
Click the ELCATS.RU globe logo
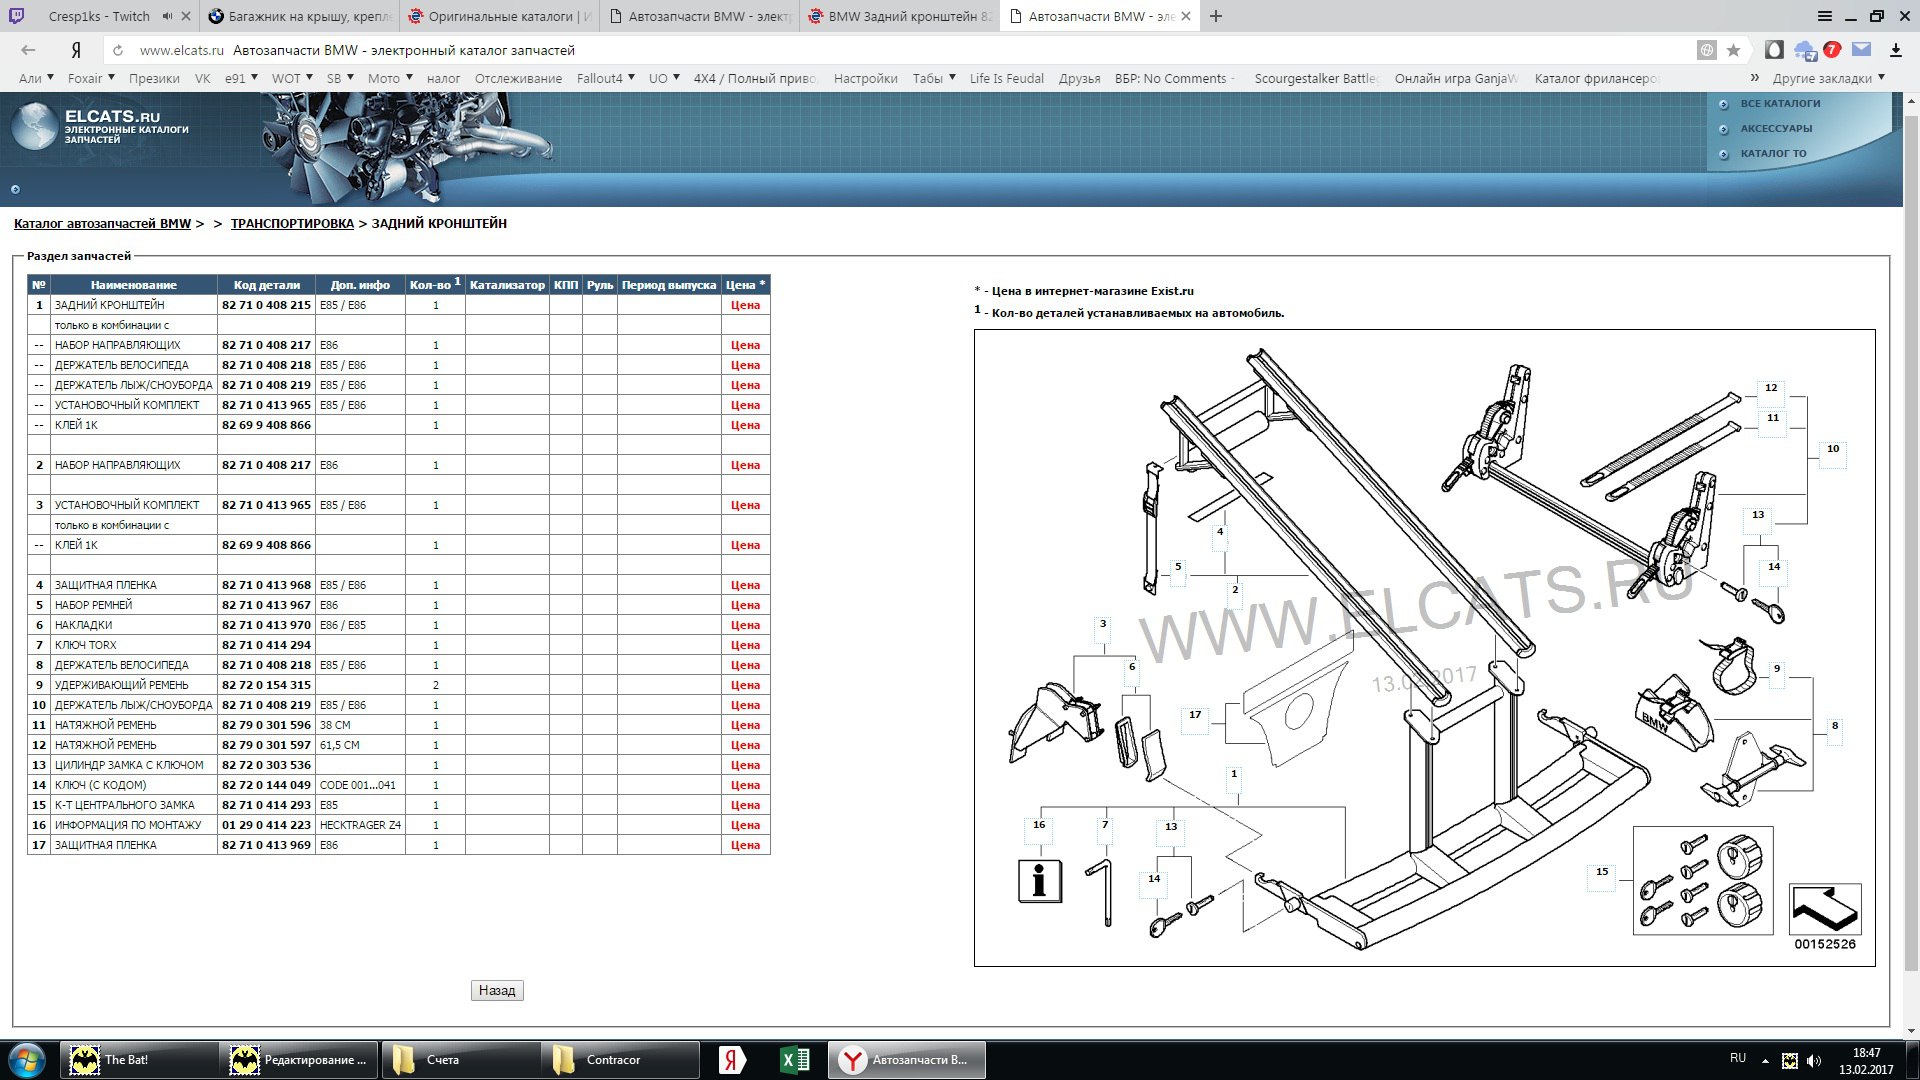[x=35, y=126]
